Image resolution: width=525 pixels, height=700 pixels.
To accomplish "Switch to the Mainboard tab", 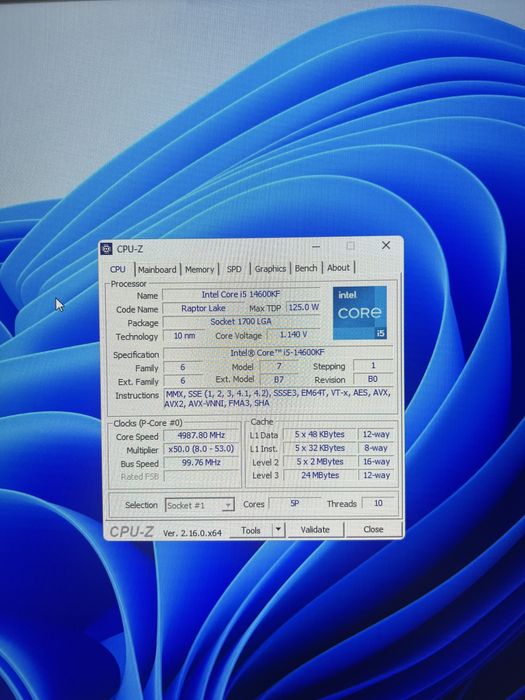I will (157, 270).
